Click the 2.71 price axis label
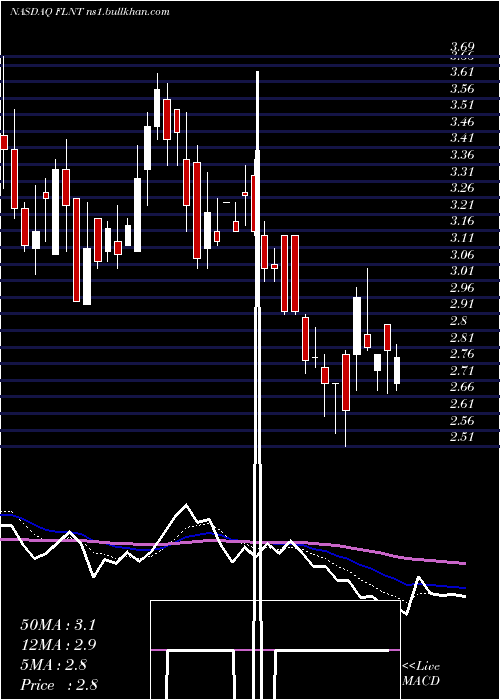Screen dimensions: 500x700 [462, 371]
